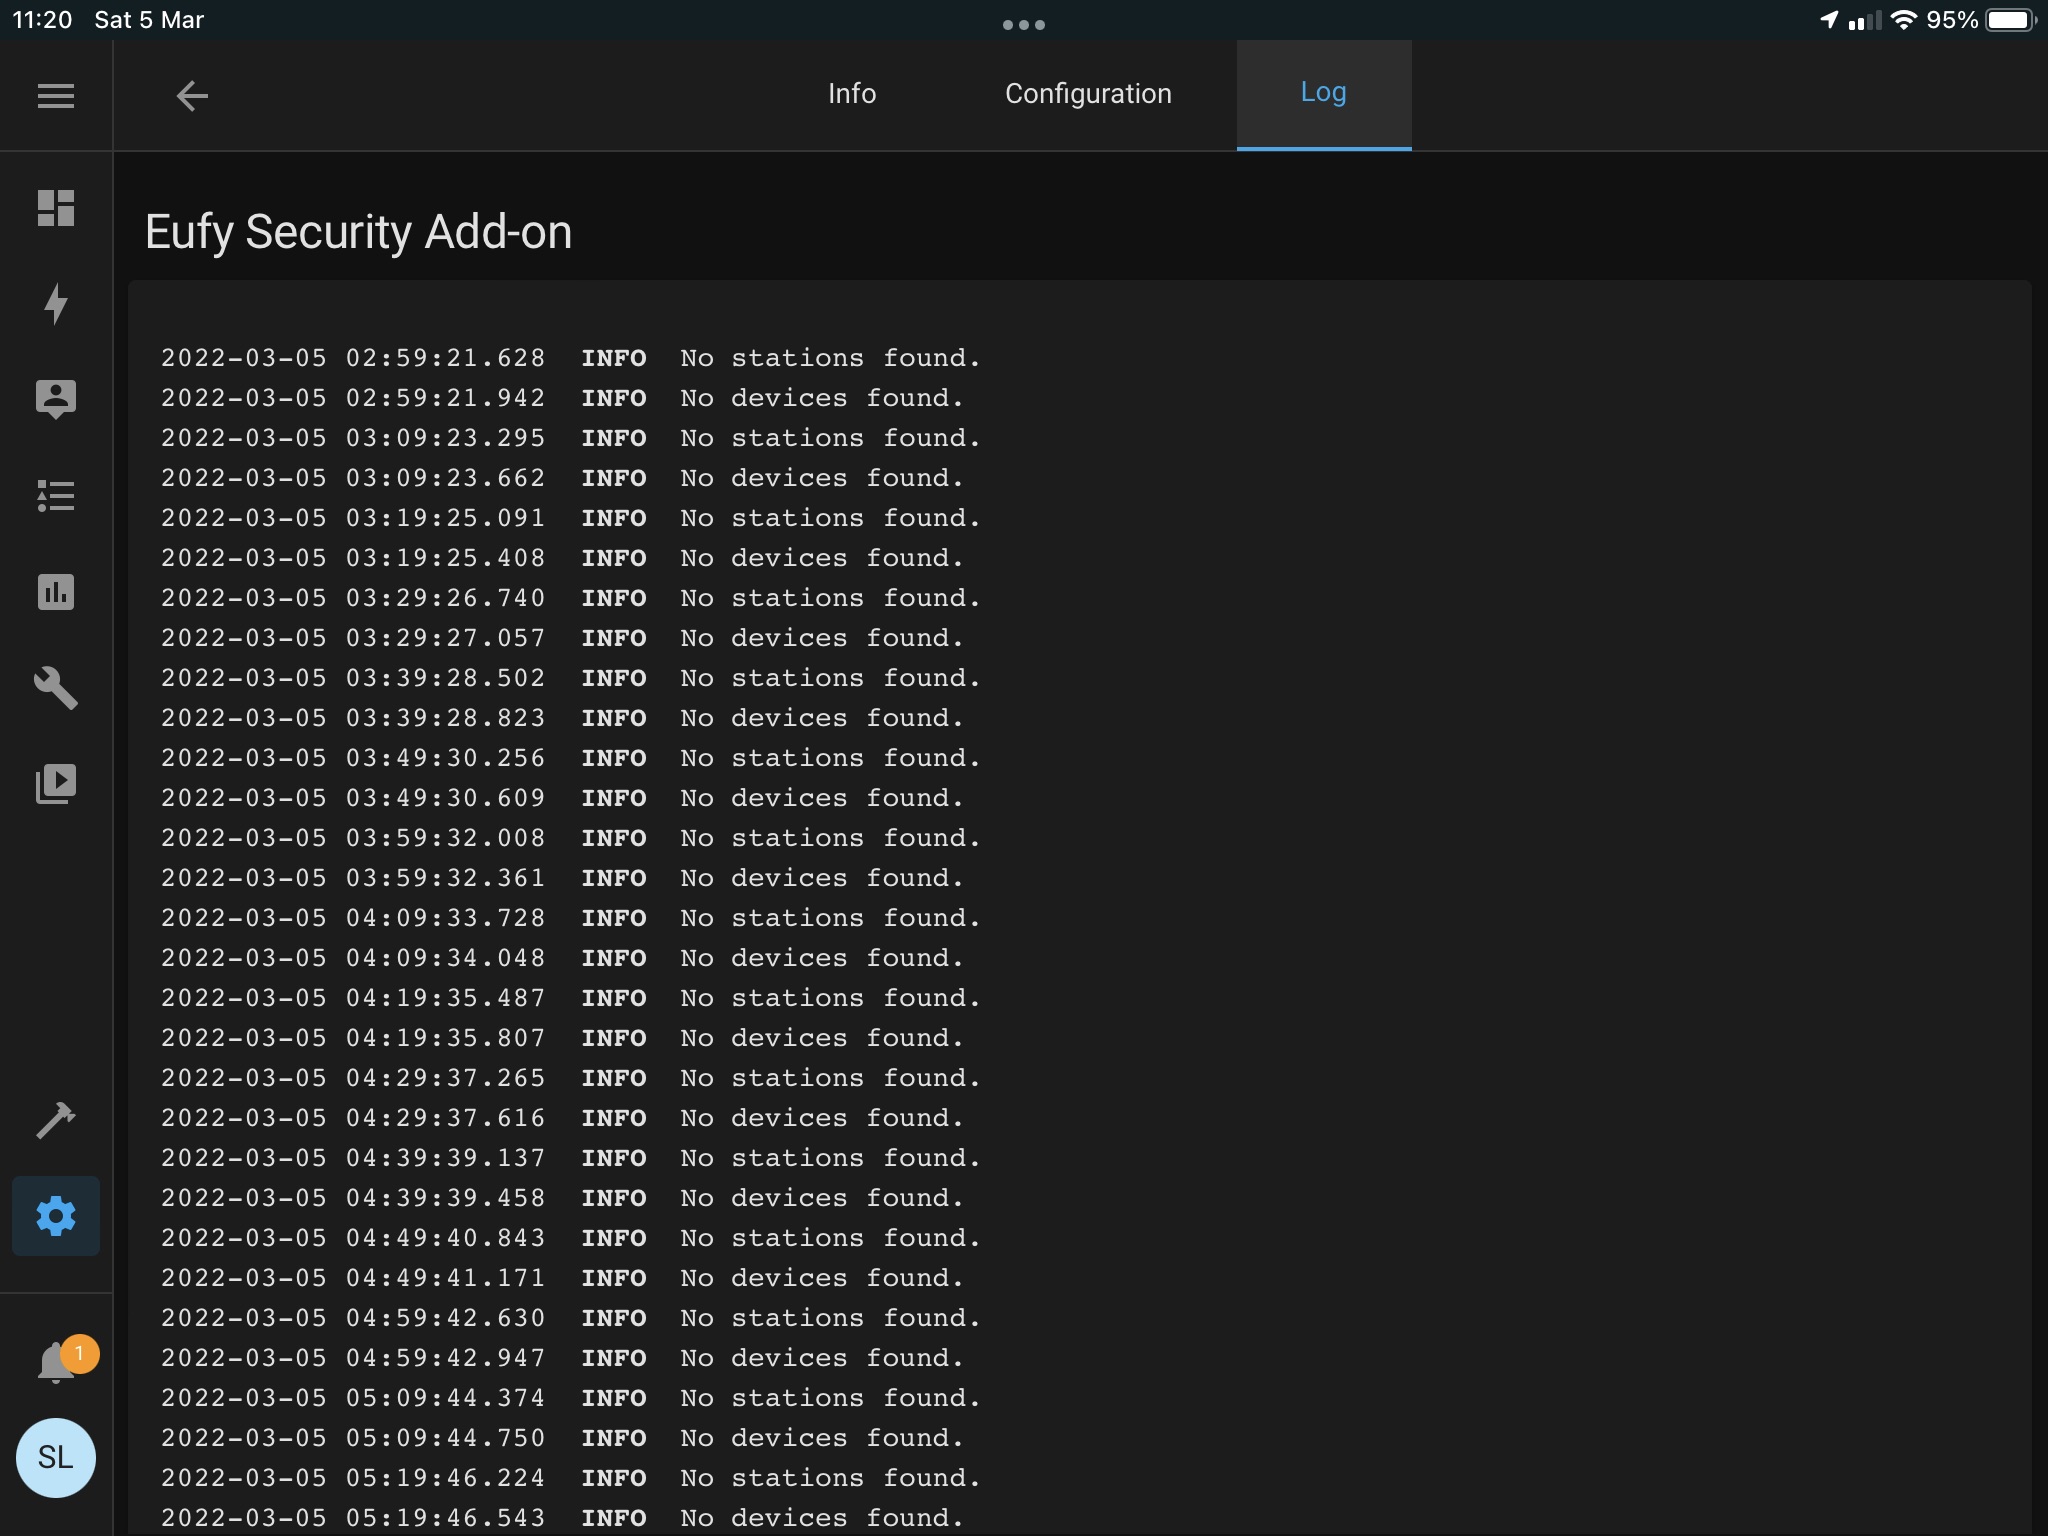Switch to the Info tab
The image size is (2048, 1536).
click(851, 93)
